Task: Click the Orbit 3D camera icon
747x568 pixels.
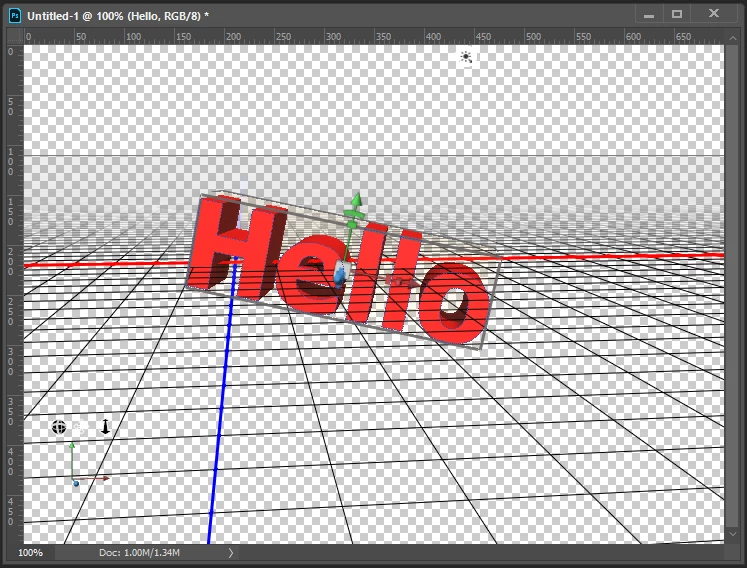Action: (59, 427)
